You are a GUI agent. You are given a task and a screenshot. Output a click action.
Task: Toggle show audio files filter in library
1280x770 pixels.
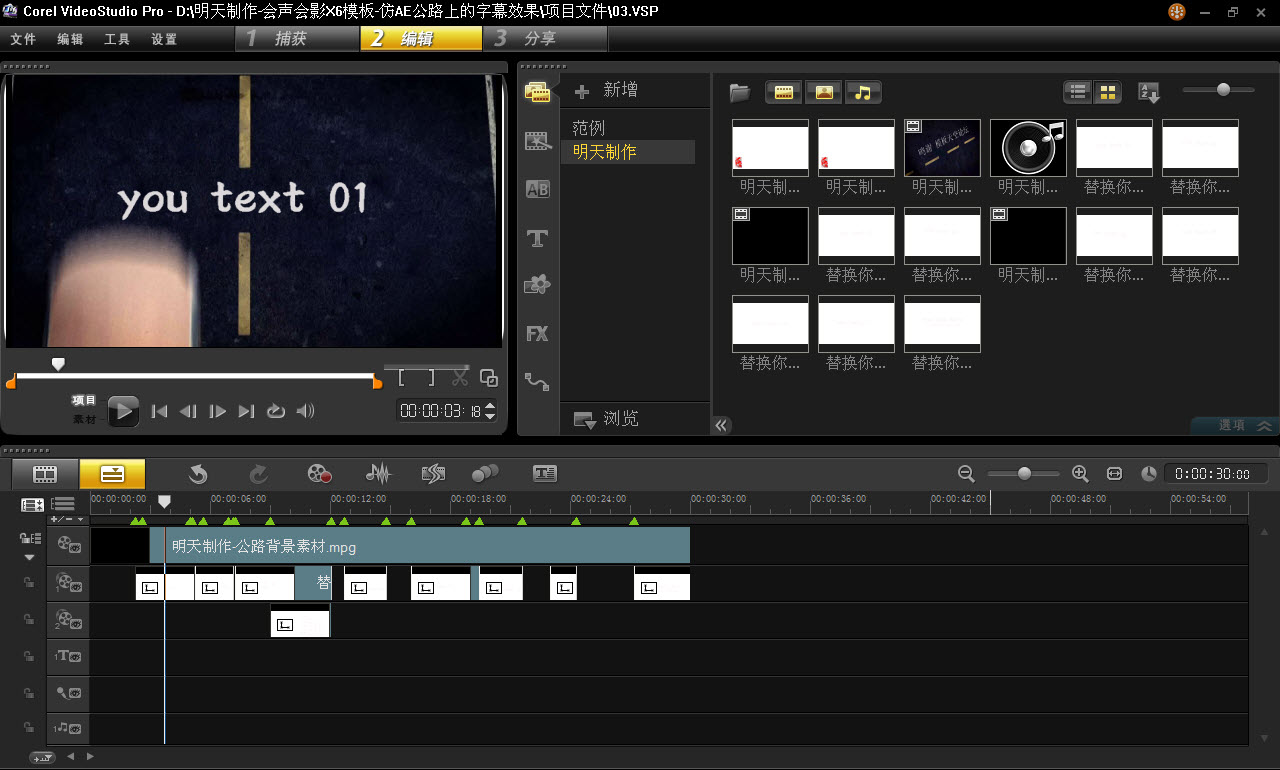pyautogui.click(x=863, y=93)
